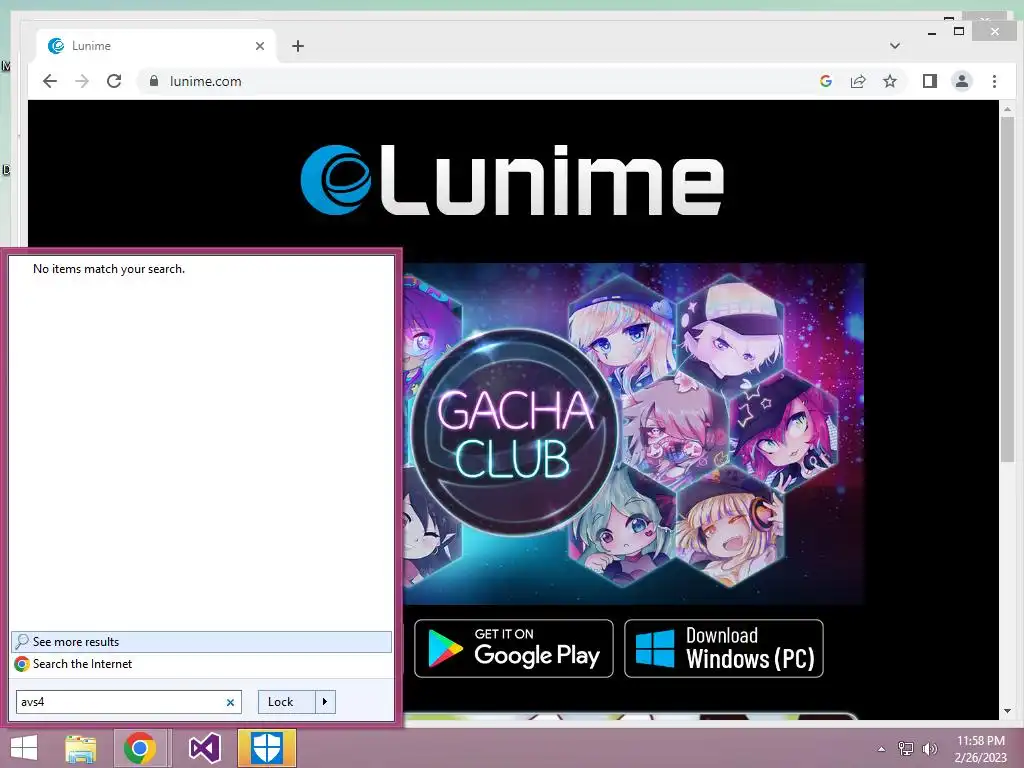Open the Gacha Club banner
Image resolution: width=1024 pixels, height=768 pixels.
633,434
